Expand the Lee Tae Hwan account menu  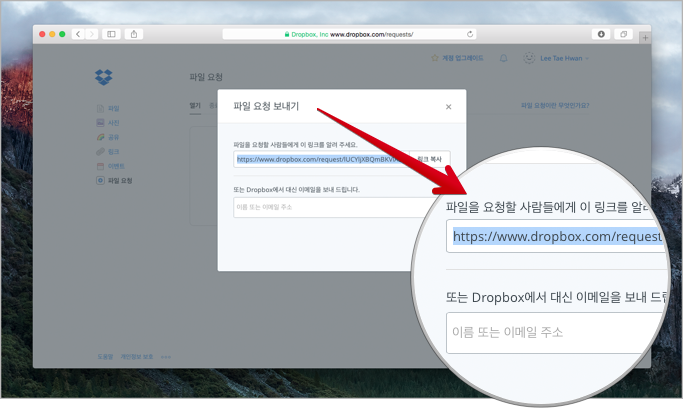tap(564, 58)
